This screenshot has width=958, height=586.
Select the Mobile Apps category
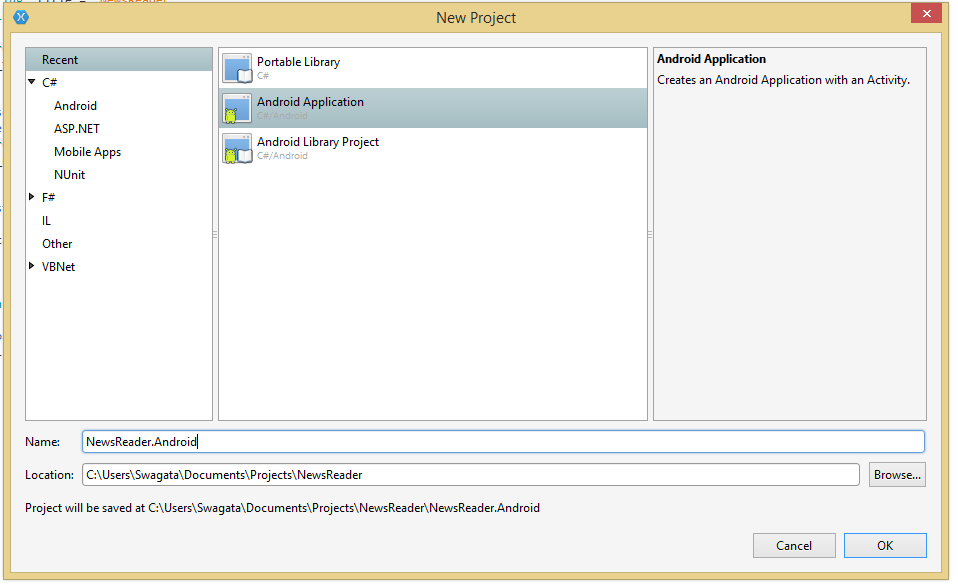click(87, 152)
